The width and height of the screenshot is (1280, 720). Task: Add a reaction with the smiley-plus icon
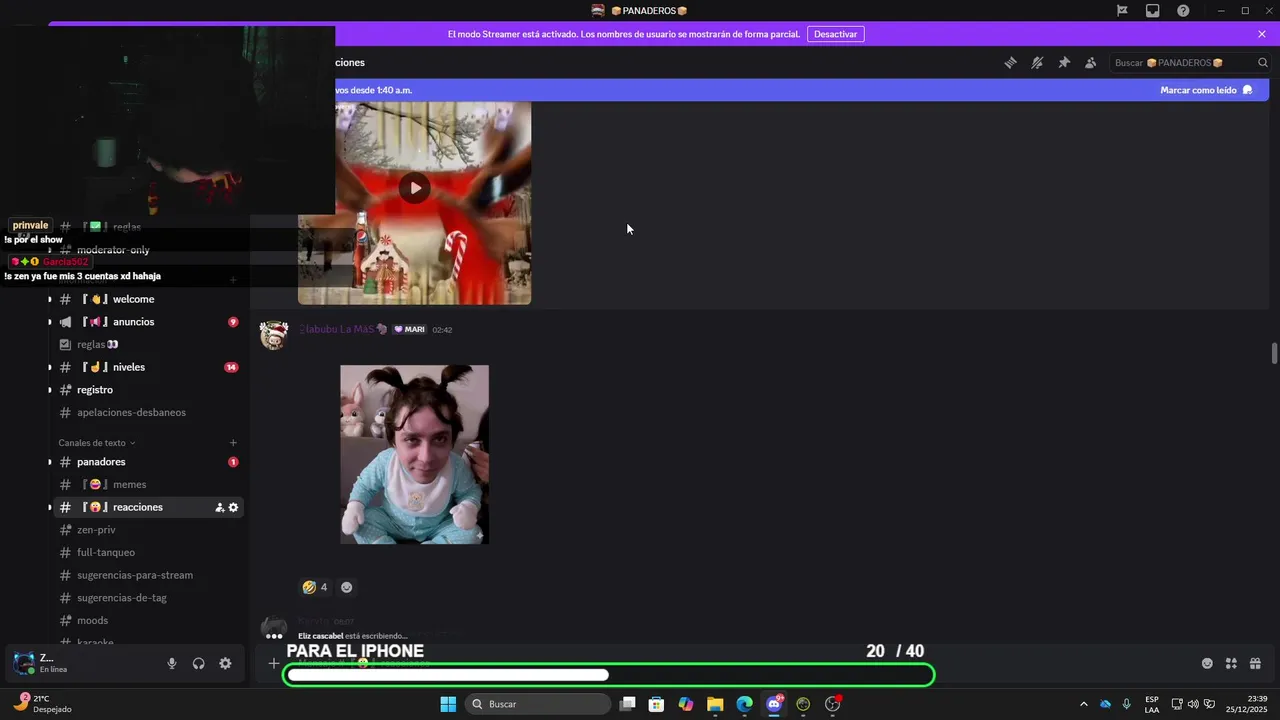pos(346,587)
